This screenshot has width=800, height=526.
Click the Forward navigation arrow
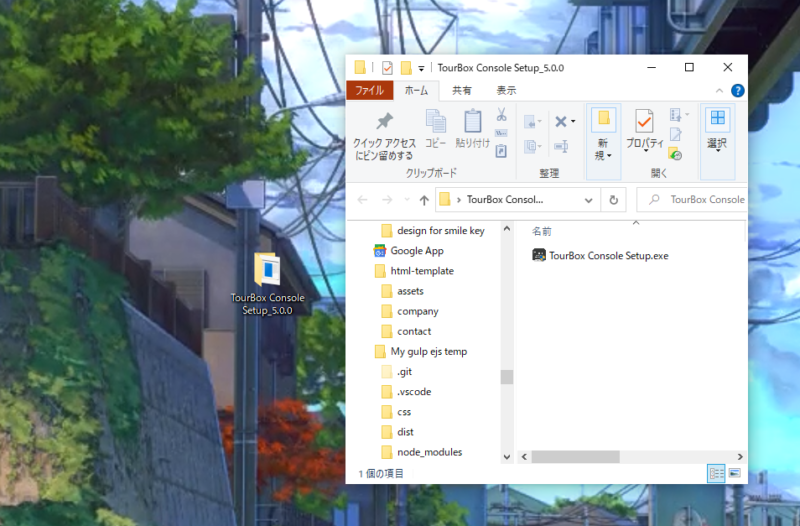tap(387, 200)
